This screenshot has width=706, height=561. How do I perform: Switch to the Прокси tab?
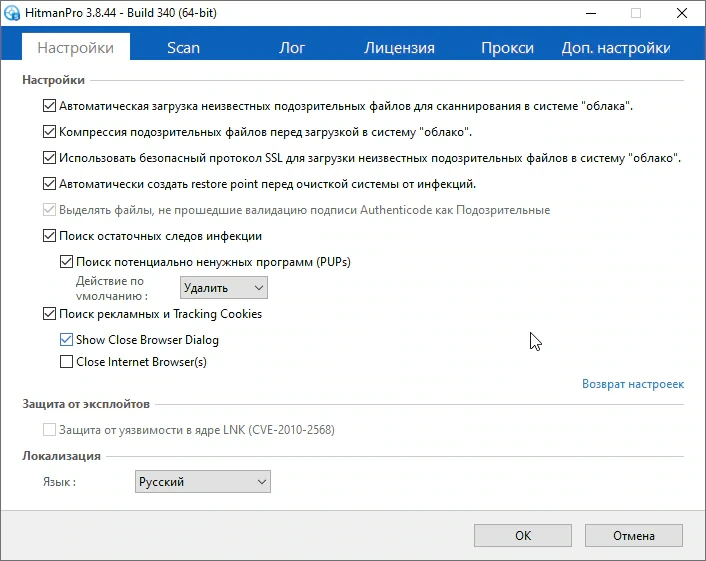click(507, 48)
